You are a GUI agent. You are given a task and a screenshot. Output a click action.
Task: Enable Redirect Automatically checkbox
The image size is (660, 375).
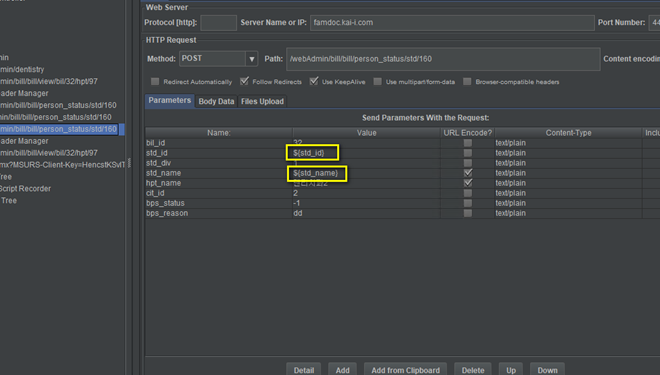coord(155,82)
